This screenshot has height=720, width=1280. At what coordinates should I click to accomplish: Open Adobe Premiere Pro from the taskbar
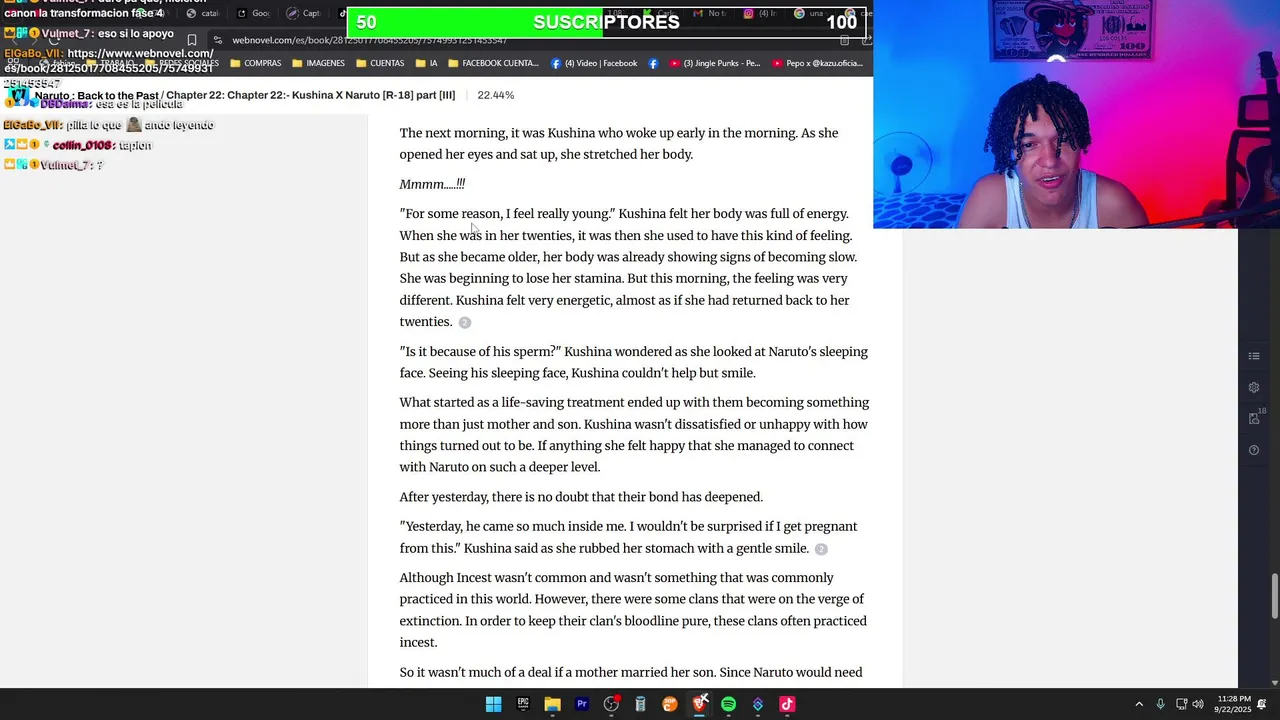point(582,704)
